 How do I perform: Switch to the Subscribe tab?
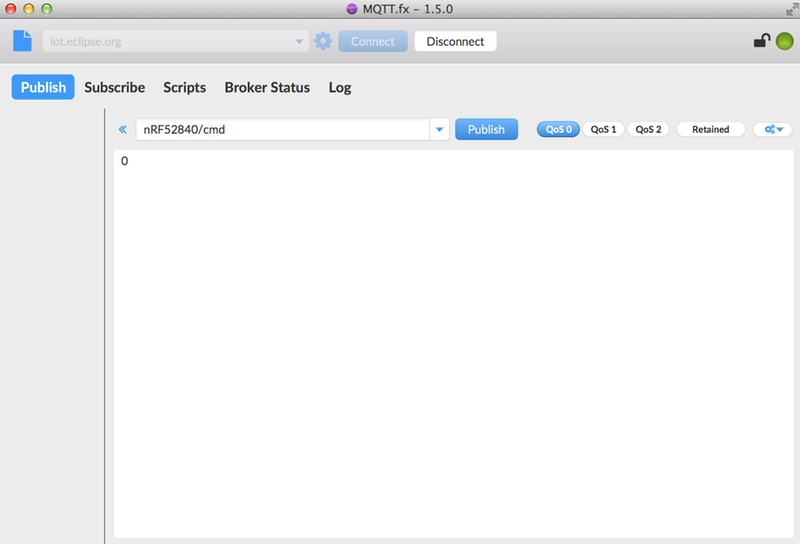[114, 87]
